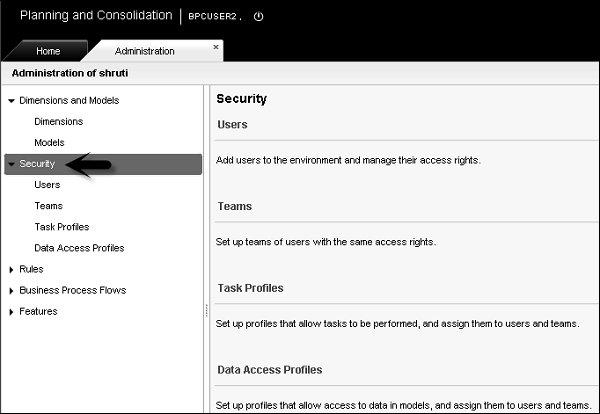Select Teams in the sidebar tree
Image resolution: width=600 pixels, height=414 pixels.
tap(48, 206)
